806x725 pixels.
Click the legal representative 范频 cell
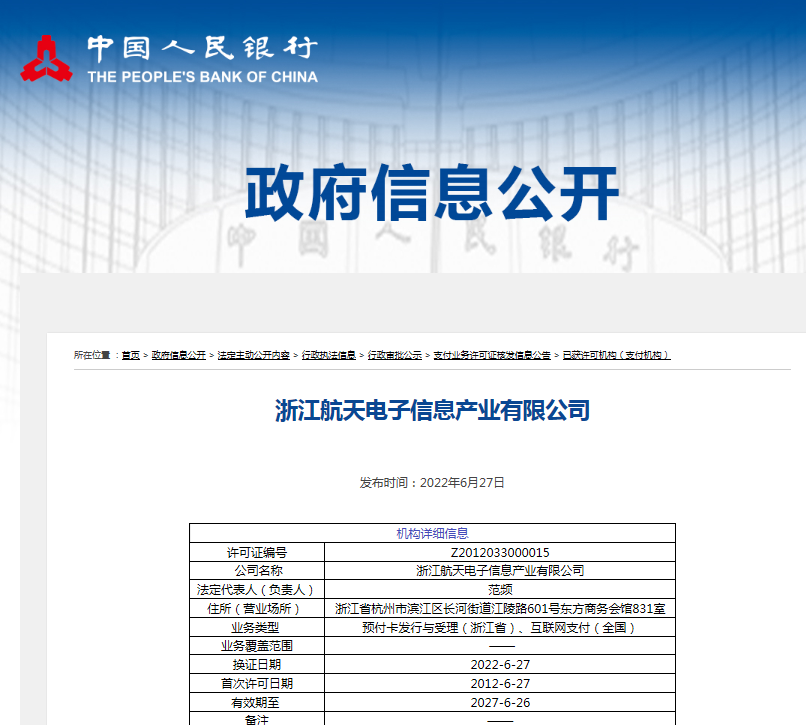pyautogui.click(x=500, y=588)
